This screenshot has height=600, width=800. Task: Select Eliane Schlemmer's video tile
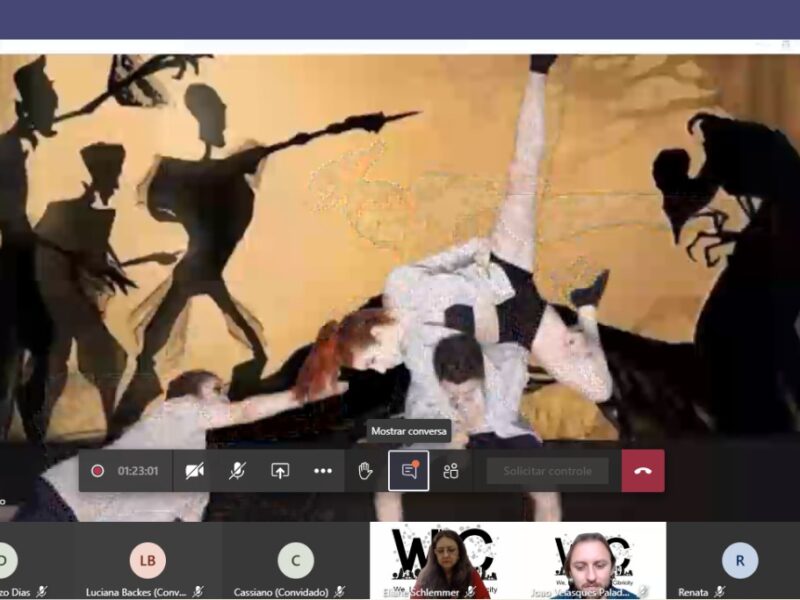tap(444, 560)
